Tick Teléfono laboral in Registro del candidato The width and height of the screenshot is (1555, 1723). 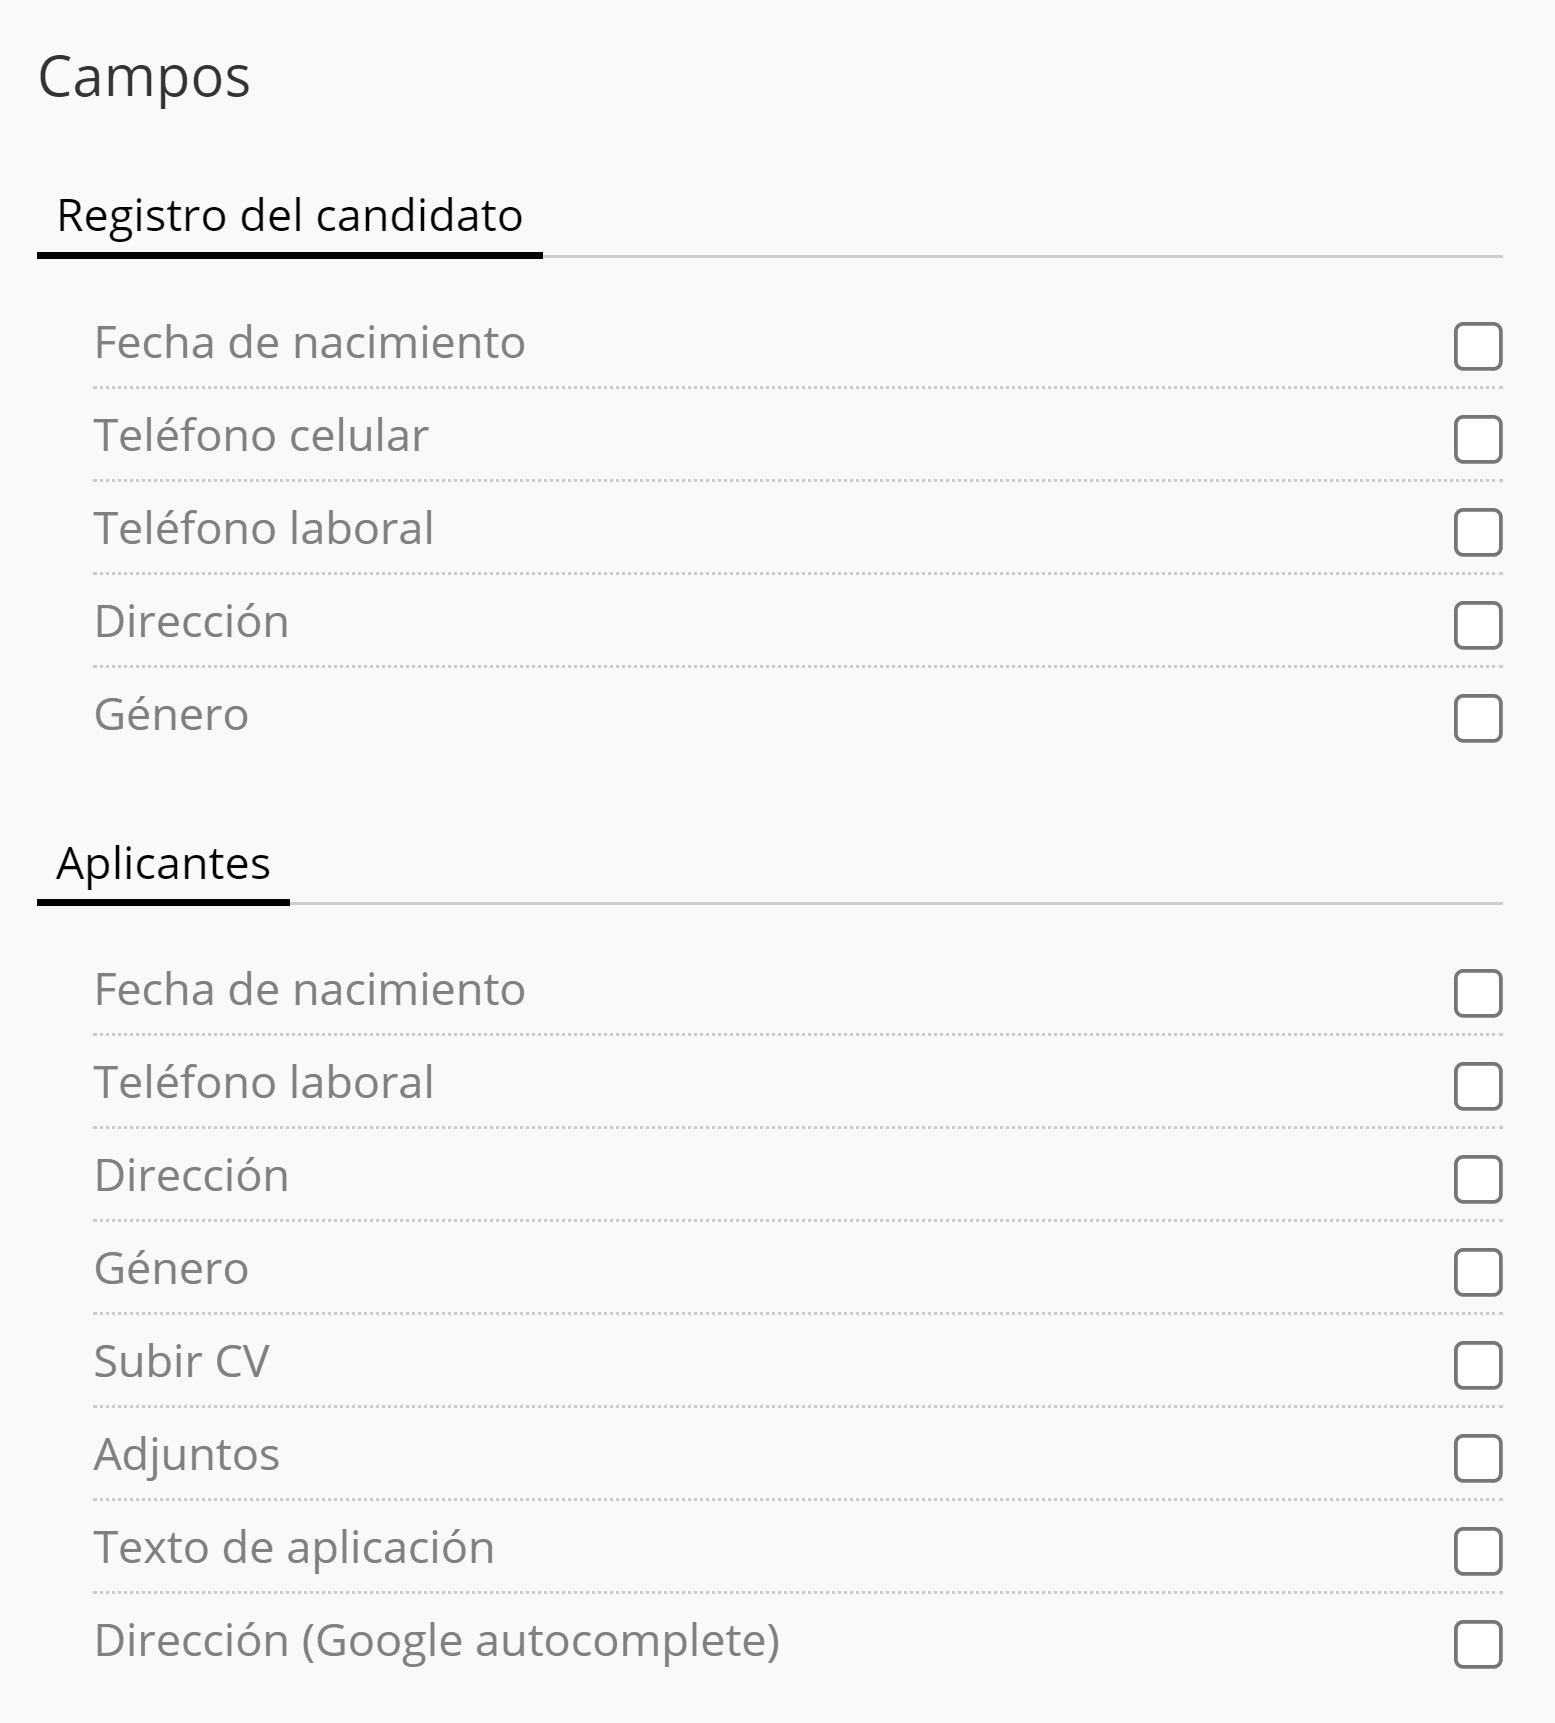[x=1477, y=532]
